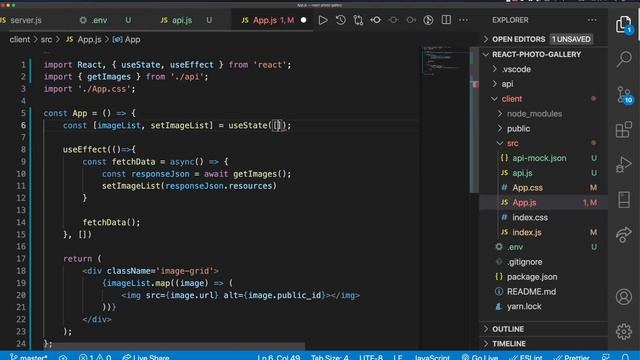
Task: Open the Explorer view in the activity bar
Action: [623, 25]
